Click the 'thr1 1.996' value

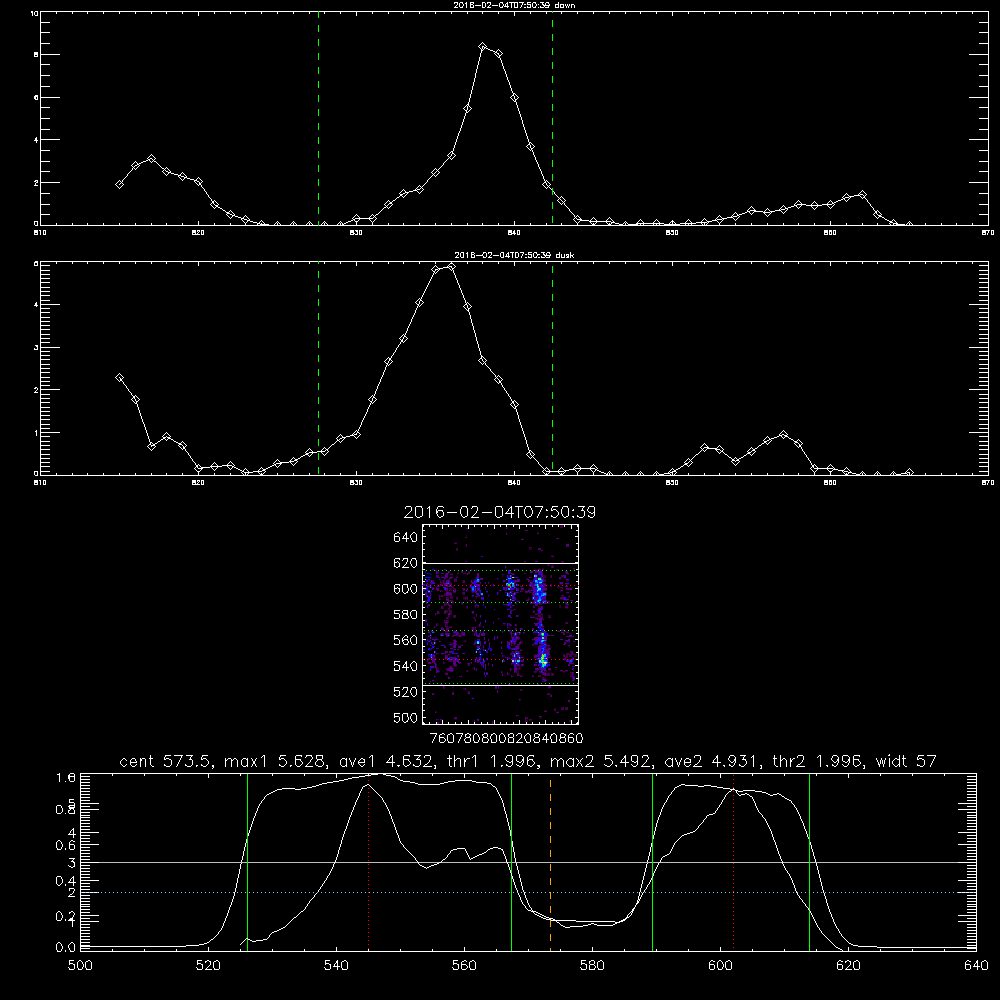point(492,761)
